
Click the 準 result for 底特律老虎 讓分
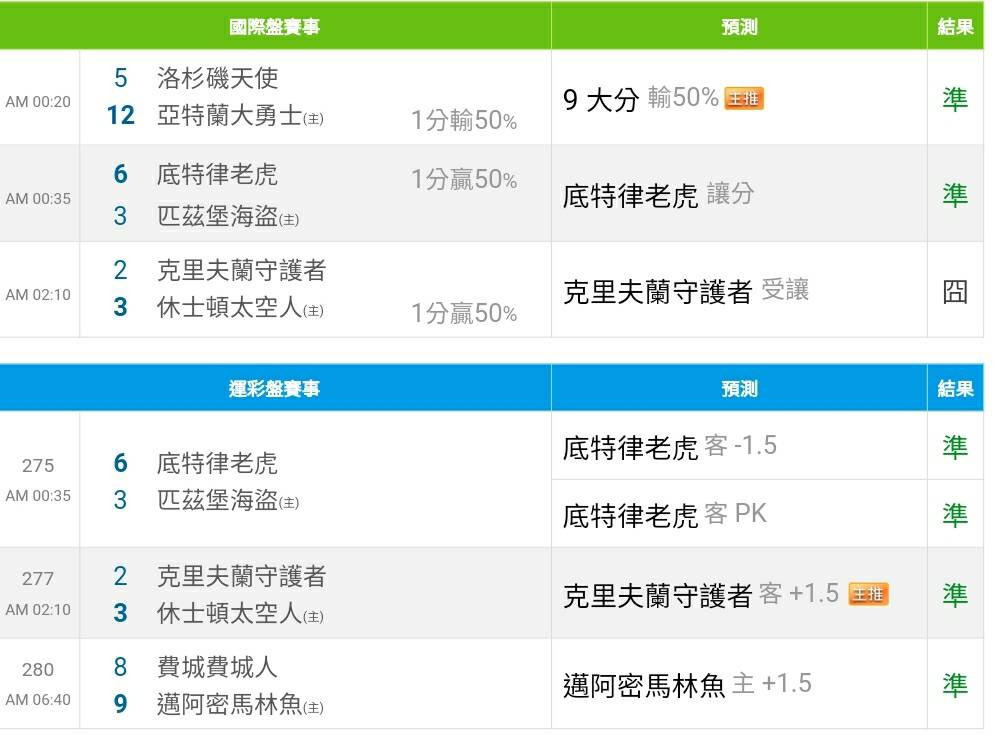955,196
